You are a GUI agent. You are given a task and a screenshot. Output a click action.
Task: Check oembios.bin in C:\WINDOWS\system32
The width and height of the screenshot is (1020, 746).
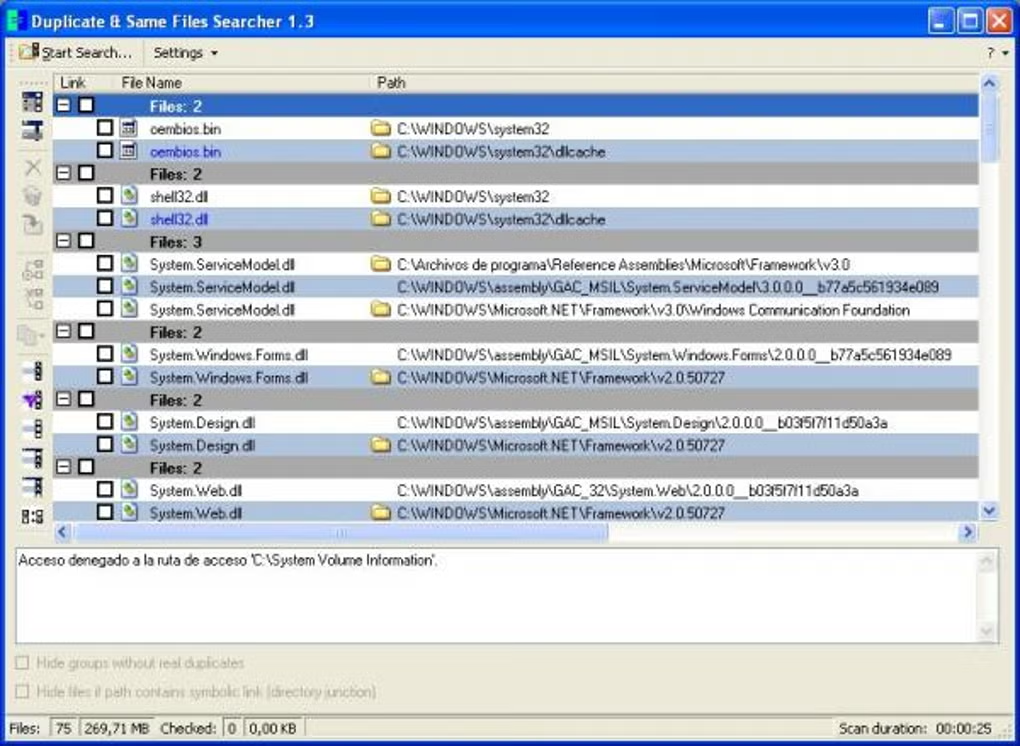click(105, 127)
